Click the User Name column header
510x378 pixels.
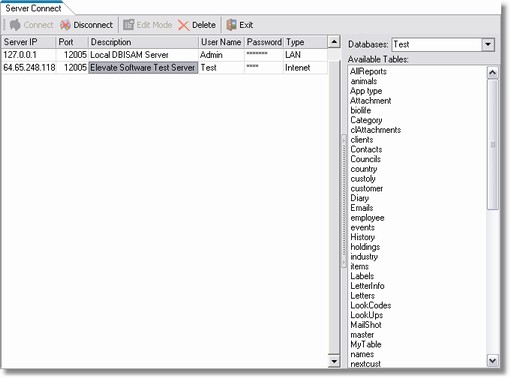[x=221, y=42]
